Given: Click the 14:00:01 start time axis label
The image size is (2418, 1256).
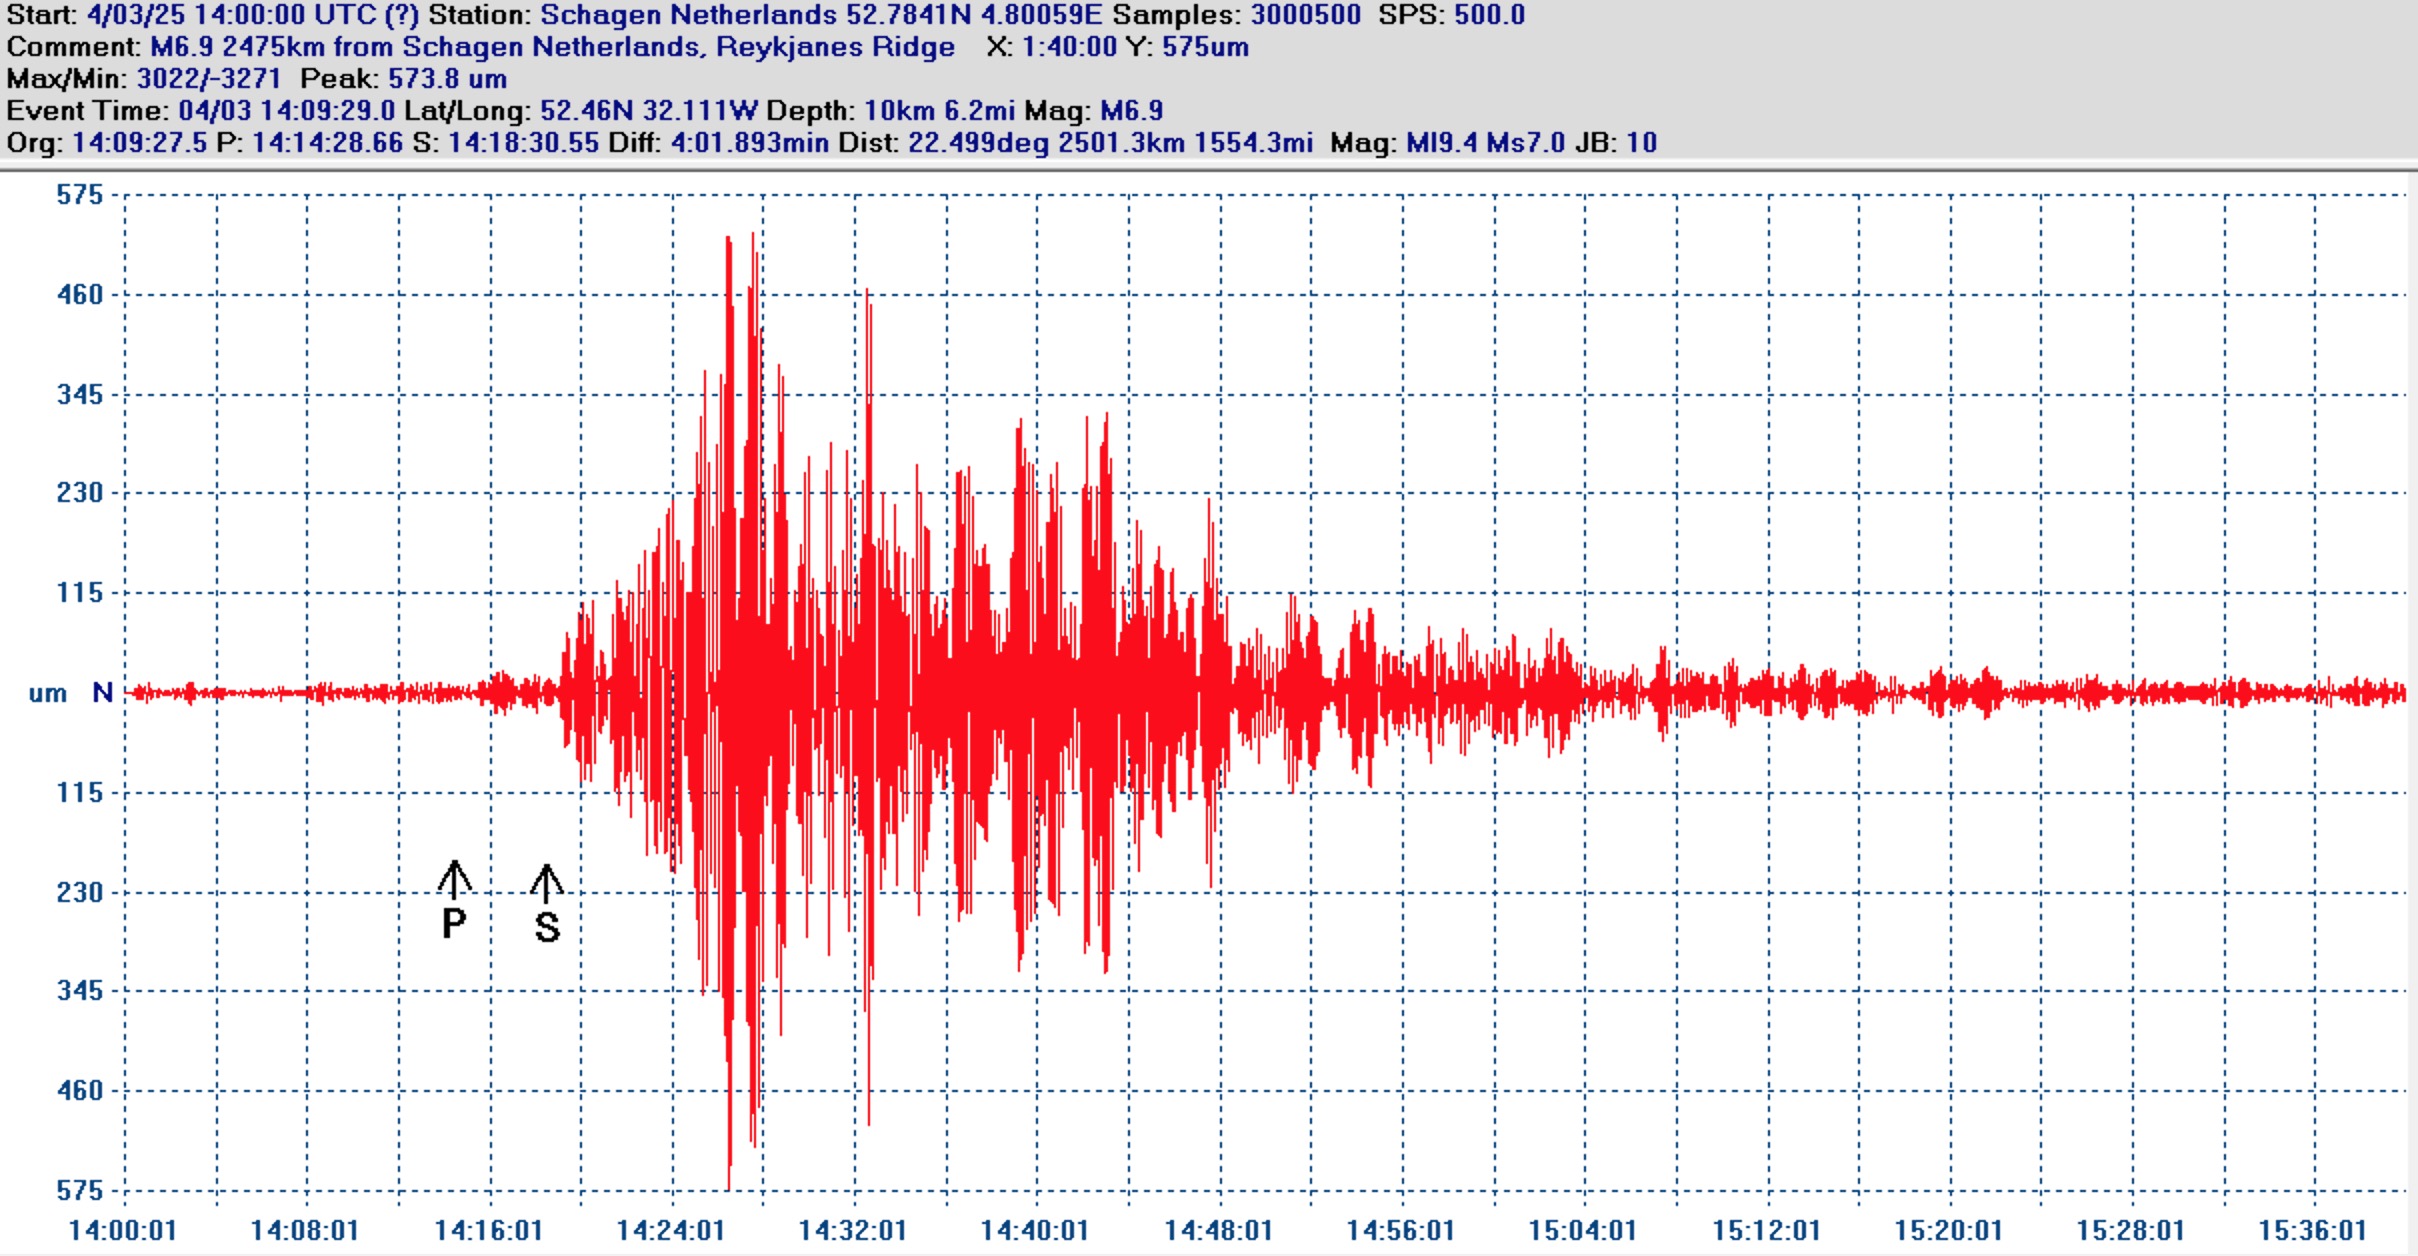Looking at the screenshot, I should click(x=122, y=1230).
